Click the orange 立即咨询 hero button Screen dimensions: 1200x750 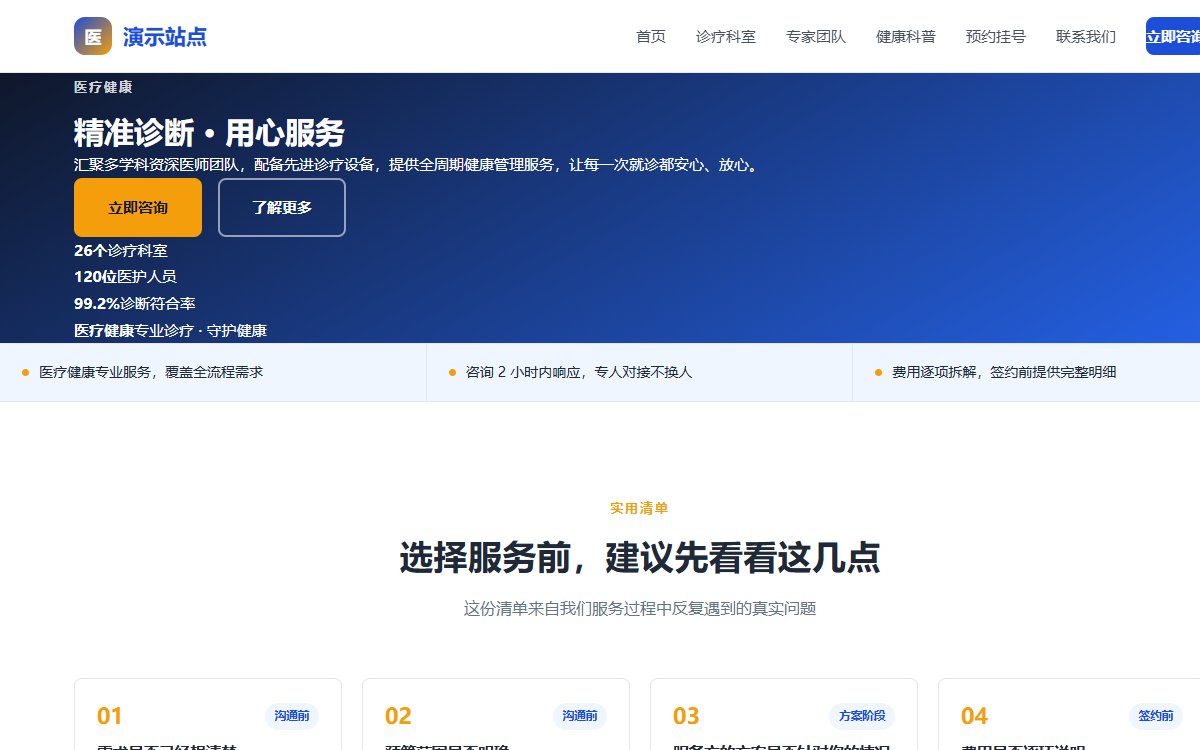pyautogui.click(x=138, y=208)
